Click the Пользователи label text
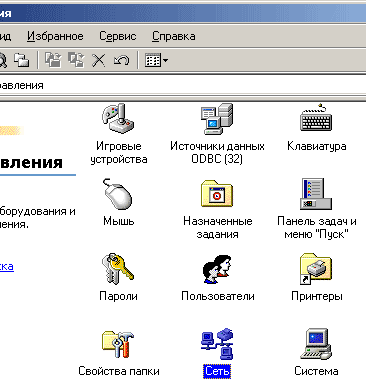Viewport: 366px width, 390px height. tap(218, 296)
